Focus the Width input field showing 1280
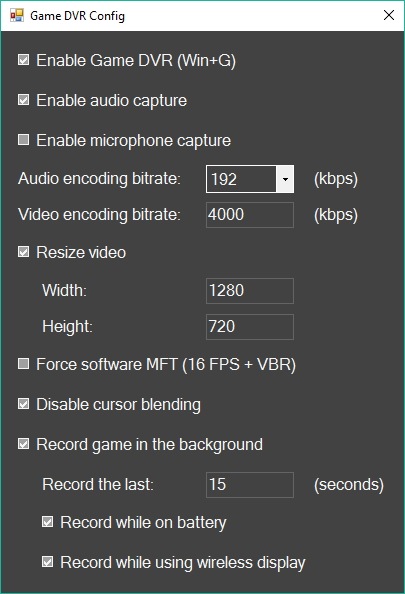Image resolution: width=405 pixels, height=594 pixels. coord(250,291)
